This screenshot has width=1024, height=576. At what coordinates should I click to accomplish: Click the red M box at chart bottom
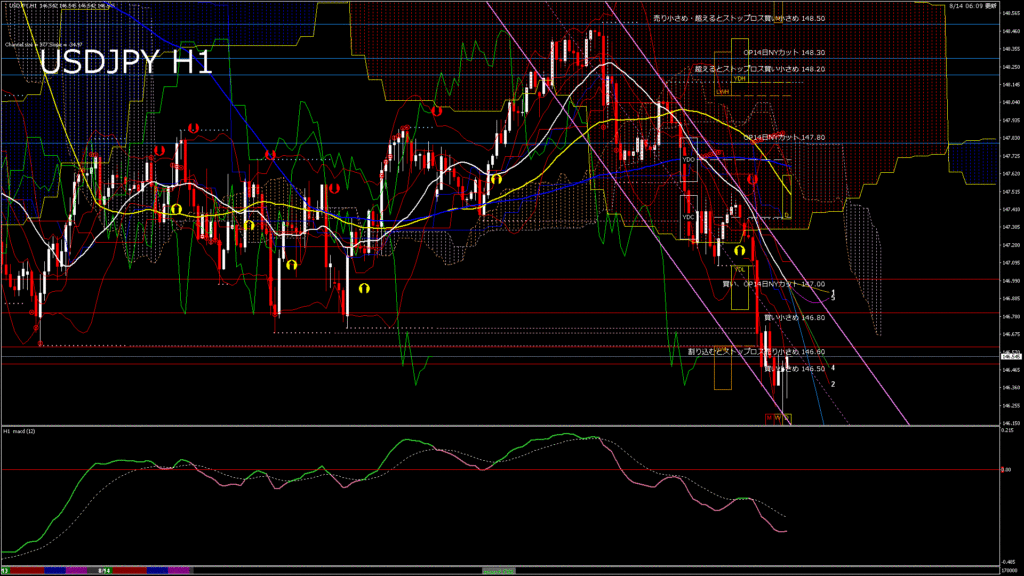[x=769, y=418]
